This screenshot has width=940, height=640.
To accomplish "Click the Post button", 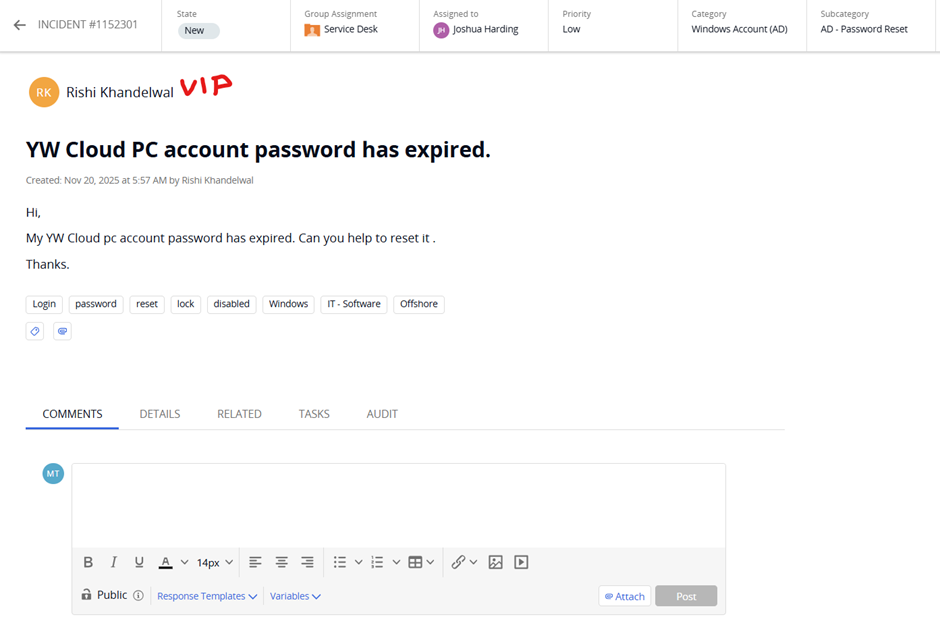I will pyautogui.click(x=686, y=596).
